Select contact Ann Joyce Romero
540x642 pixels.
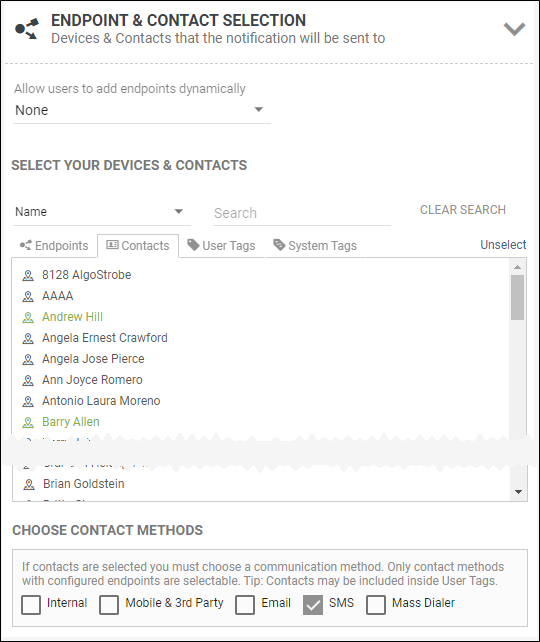point(93,380)
